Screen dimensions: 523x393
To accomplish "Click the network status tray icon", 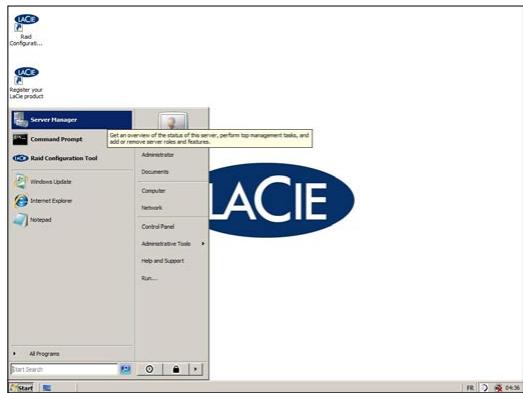I will [x=498, y=388].
